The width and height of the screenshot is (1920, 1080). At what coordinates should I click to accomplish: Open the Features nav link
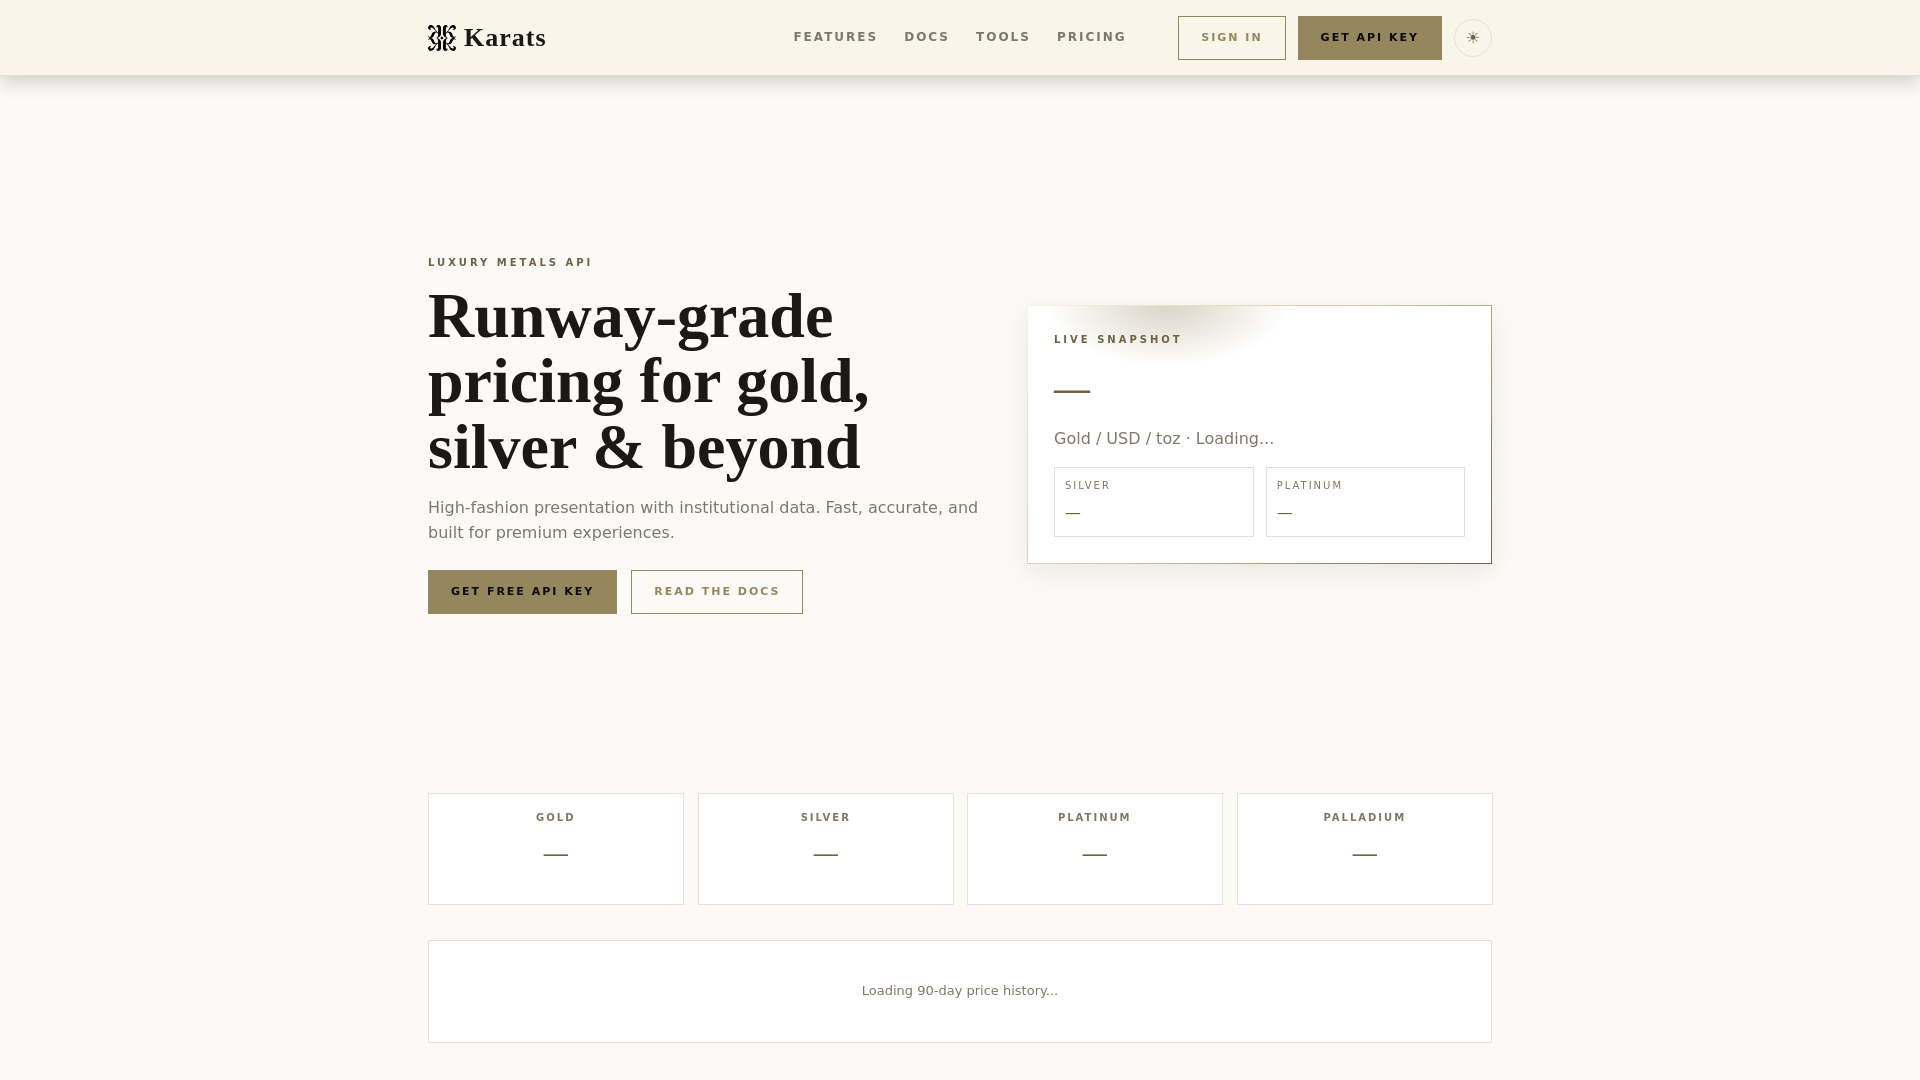835,37
